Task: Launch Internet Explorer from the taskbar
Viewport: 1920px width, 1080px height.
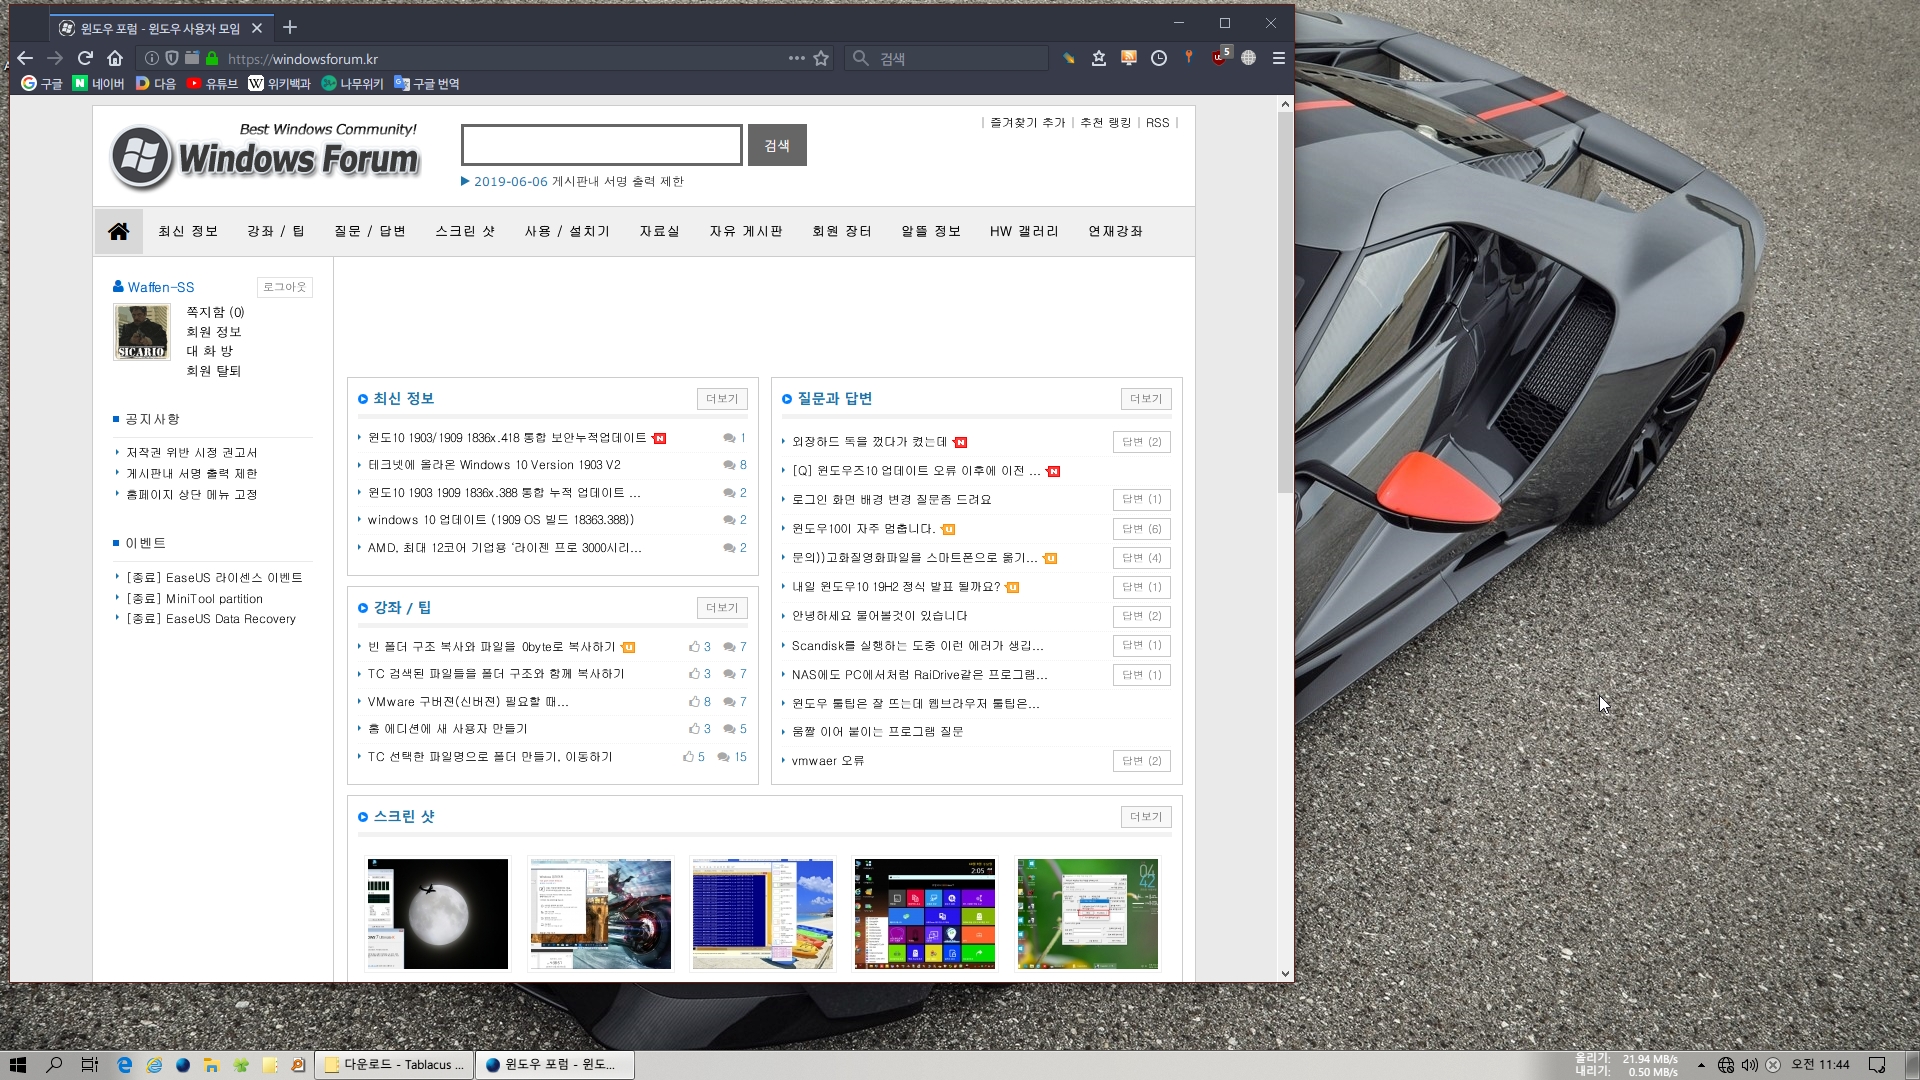Action: 154,1065
